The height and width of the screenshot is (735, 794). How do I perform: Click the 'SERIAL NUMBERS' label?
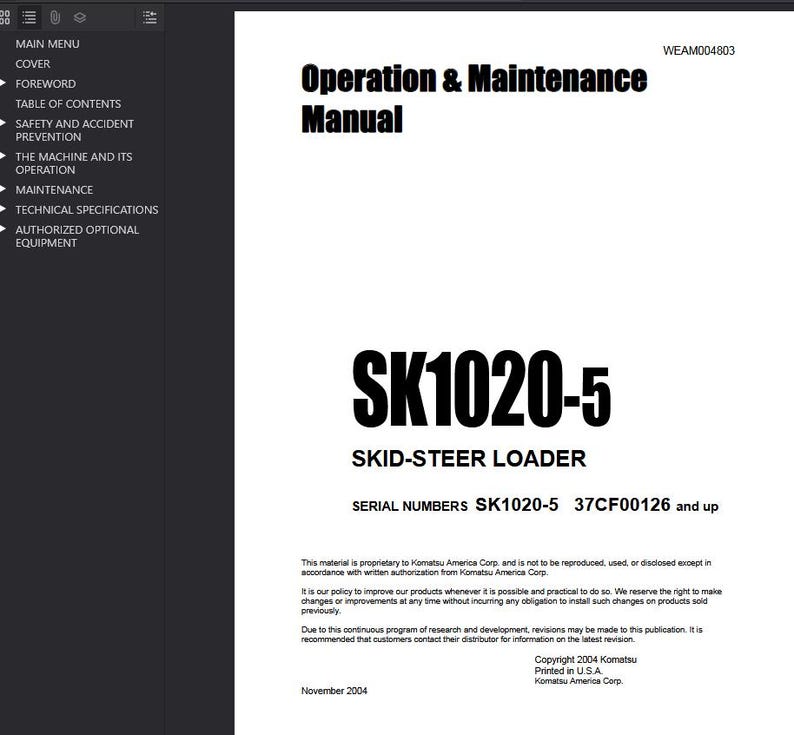click(410, 506)
